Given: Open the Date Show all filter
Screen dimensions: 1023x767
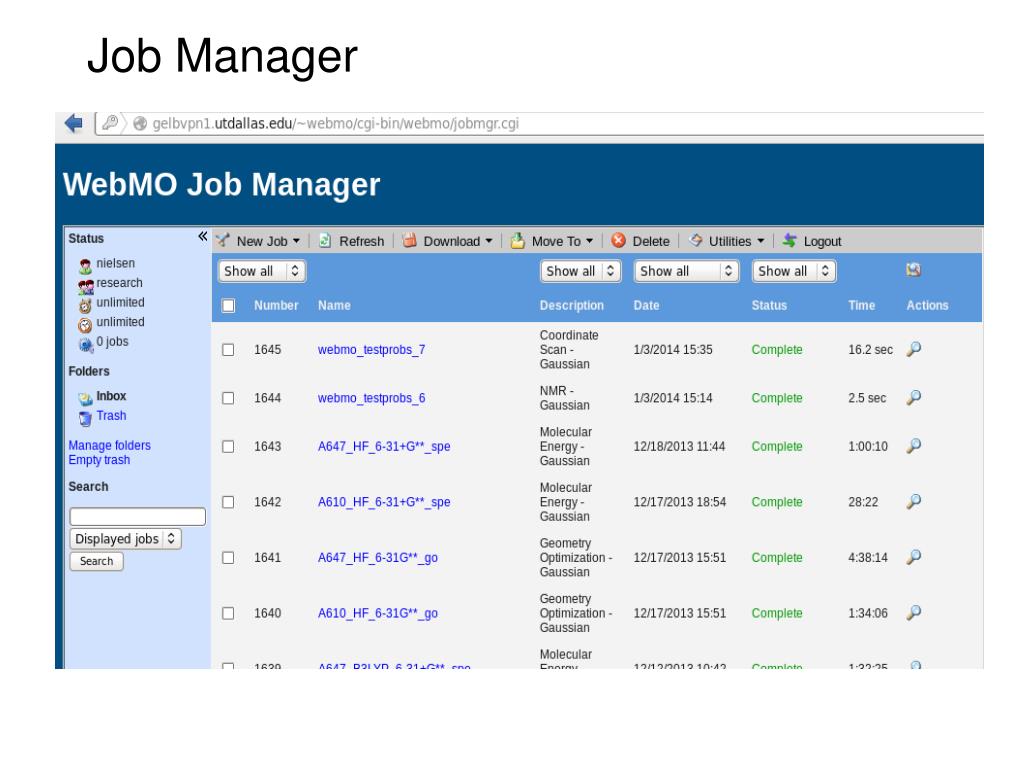Looking at the screenshot, I should pos(686,271).
